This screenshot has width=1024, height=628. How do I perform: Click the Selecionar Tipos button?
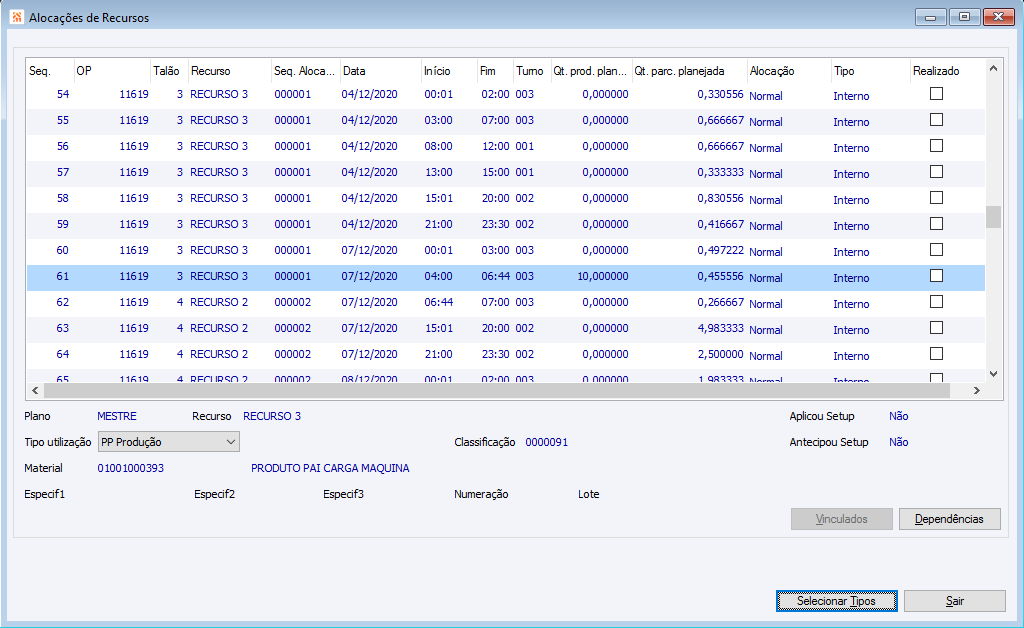[836, 601]
